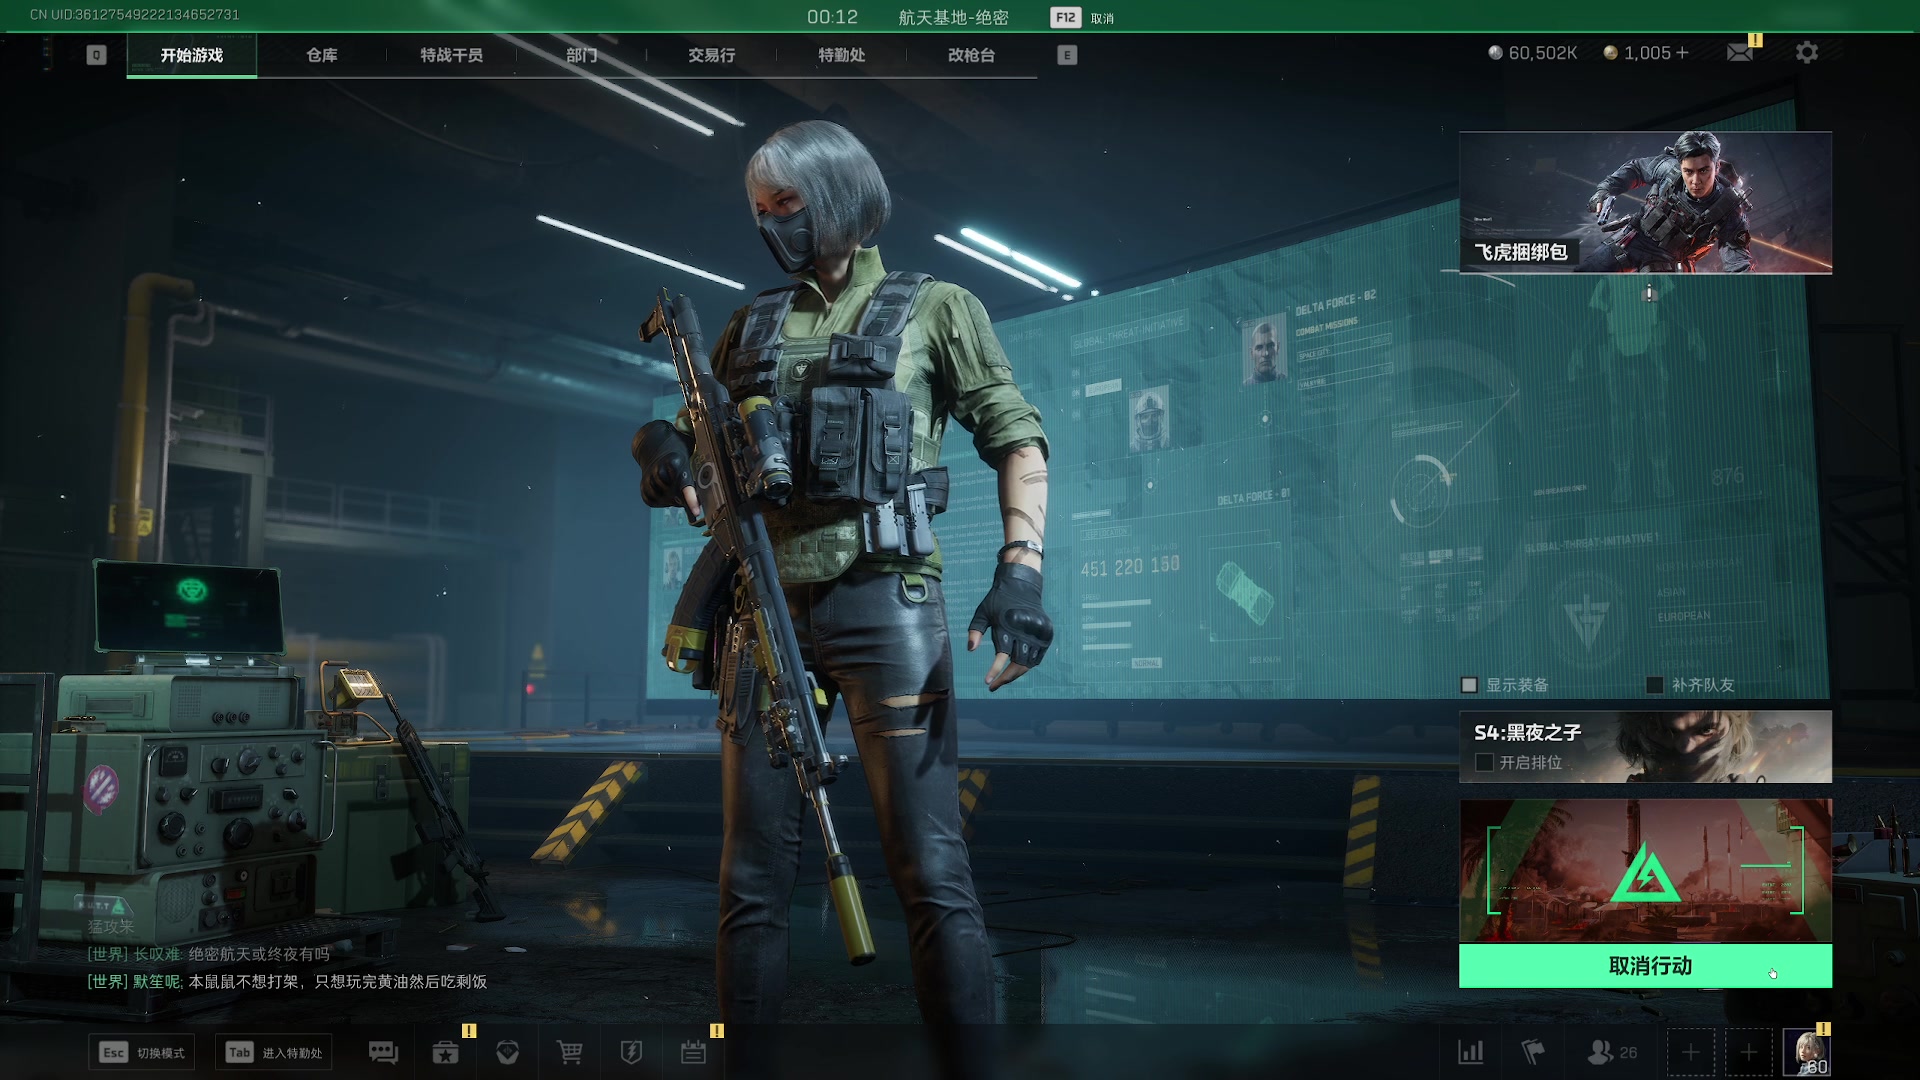1920x1080 pixels.
Task: Click the flags icon in bottom bar
Action: coord(1532,1052)
